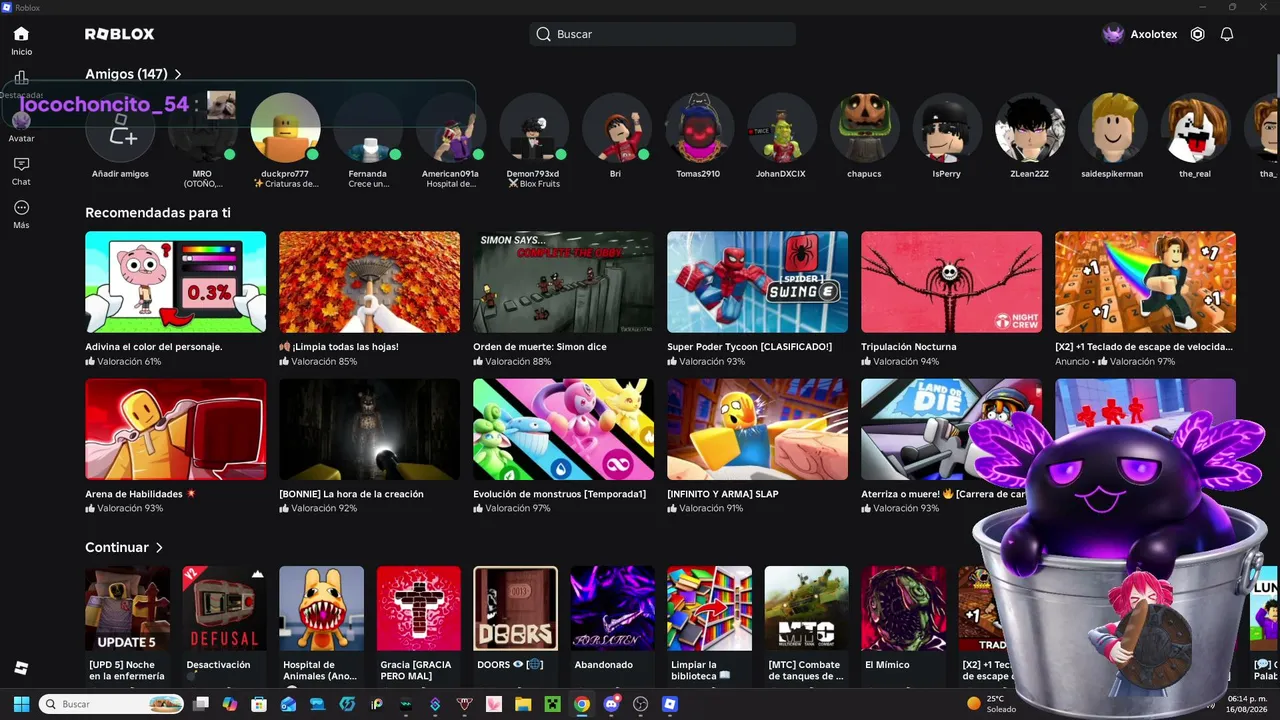Continue playing DOORS

(x=515, y=608)
